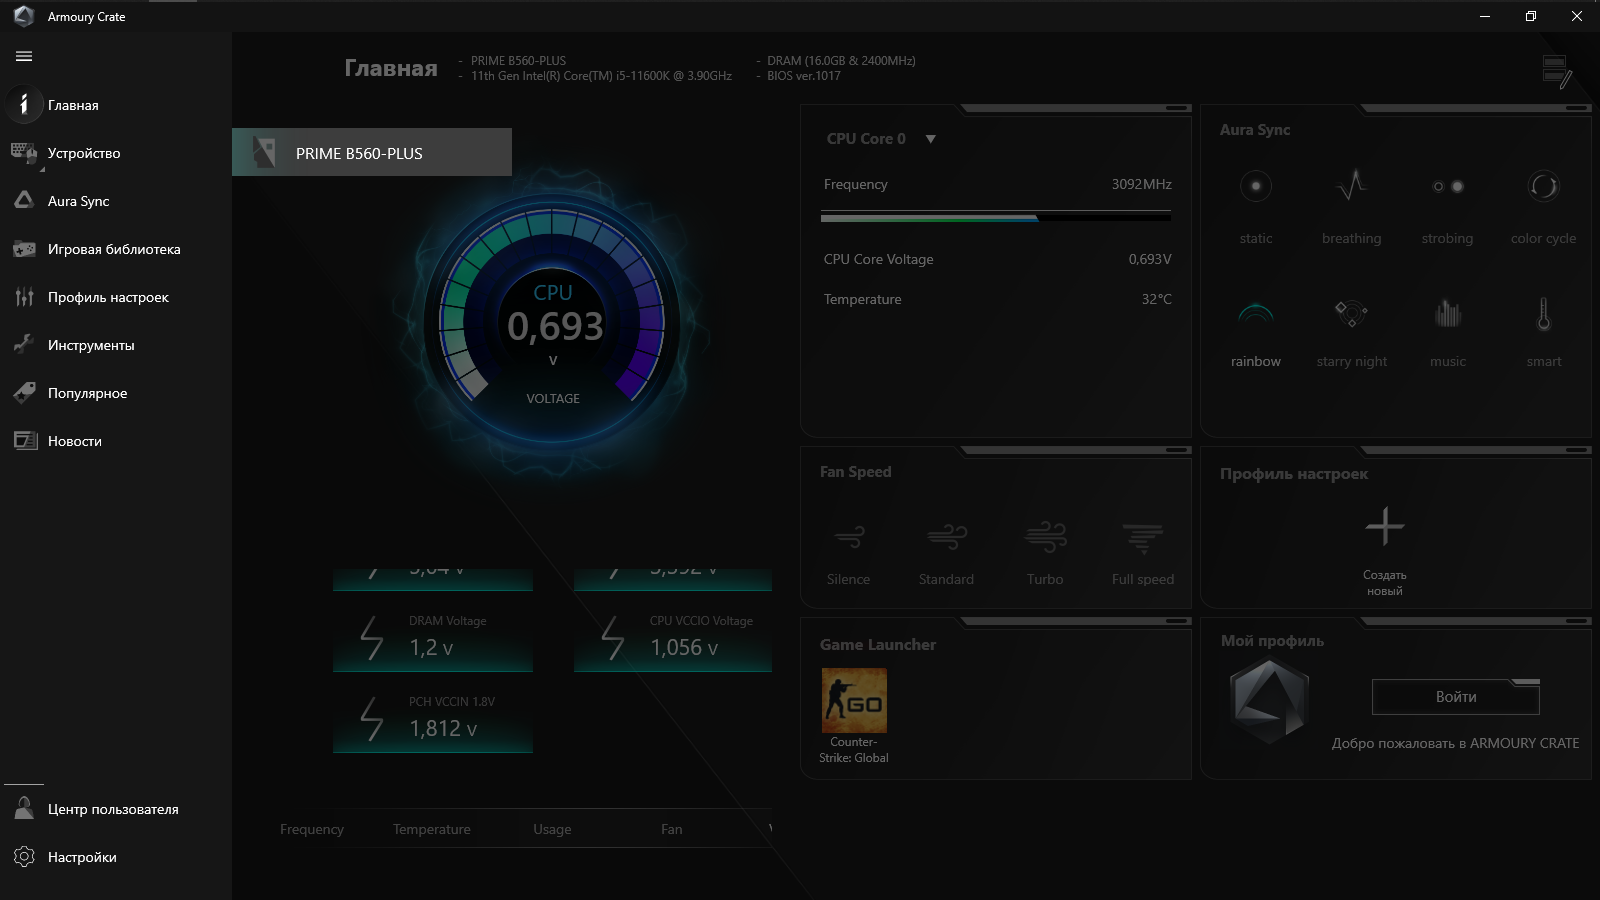
Task: Click the Новости newspaper icon
Action: tap(24, 441)
